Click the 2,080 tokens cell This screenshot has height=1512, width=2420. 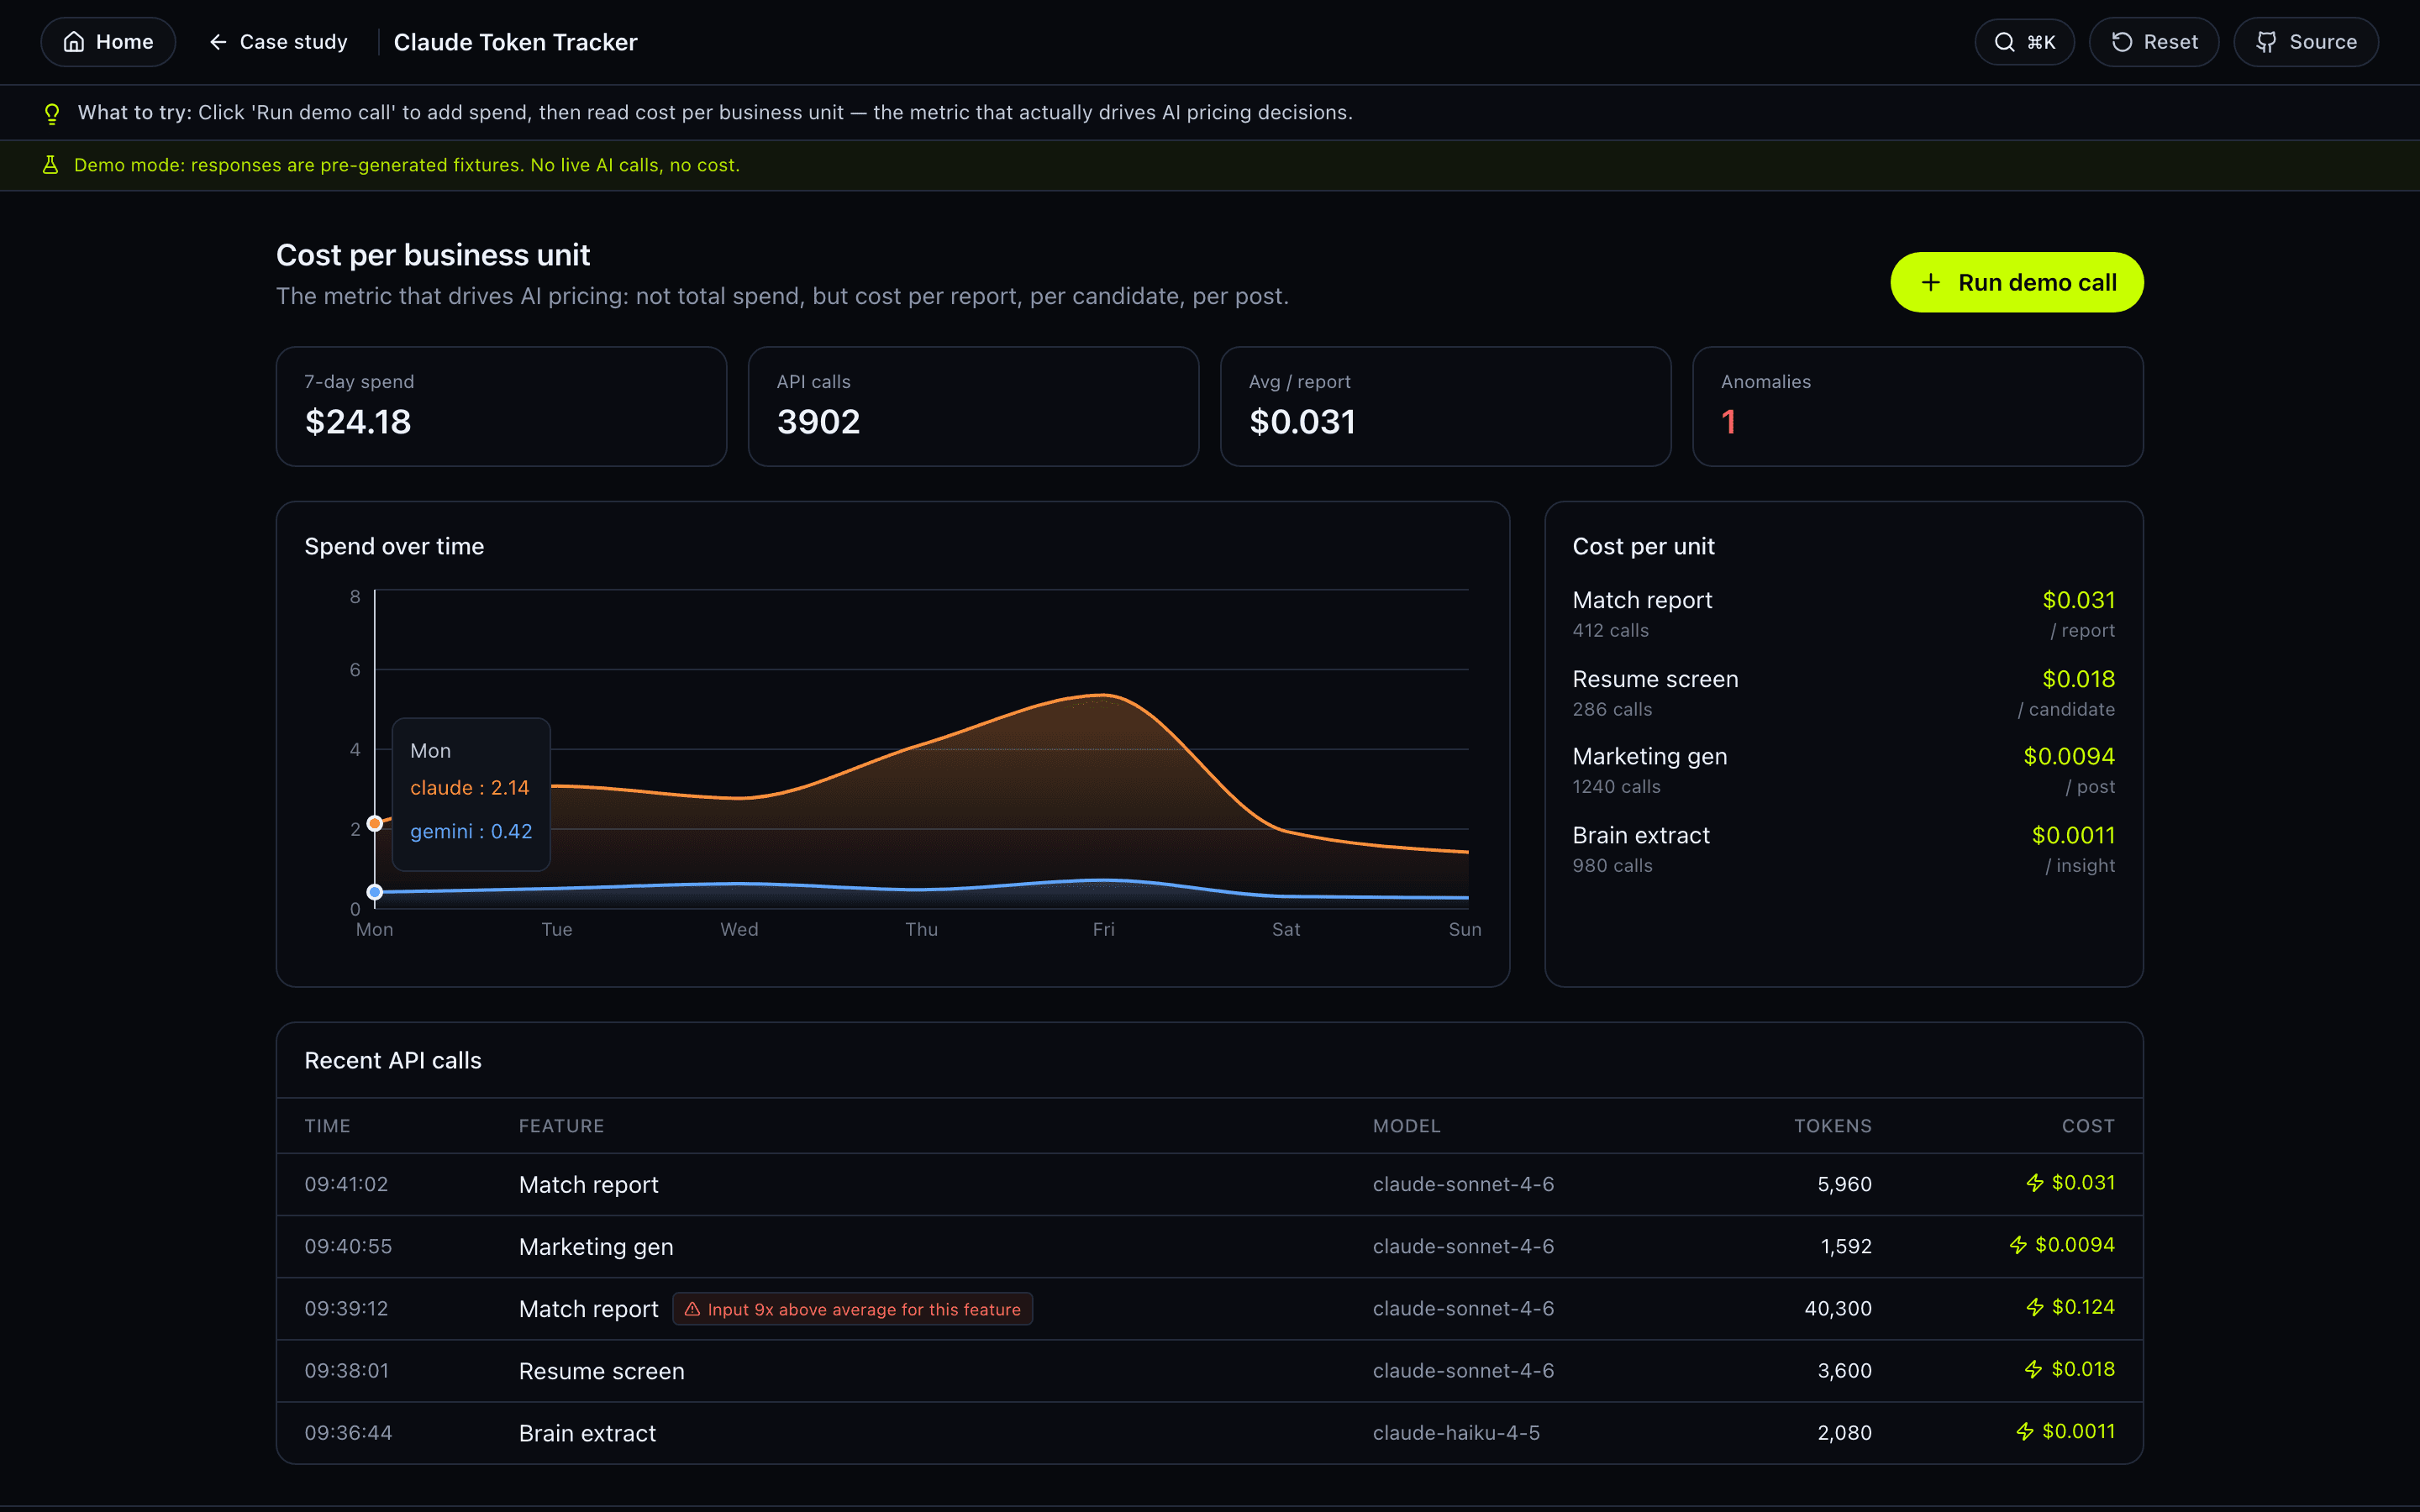click(1844, 1432)
